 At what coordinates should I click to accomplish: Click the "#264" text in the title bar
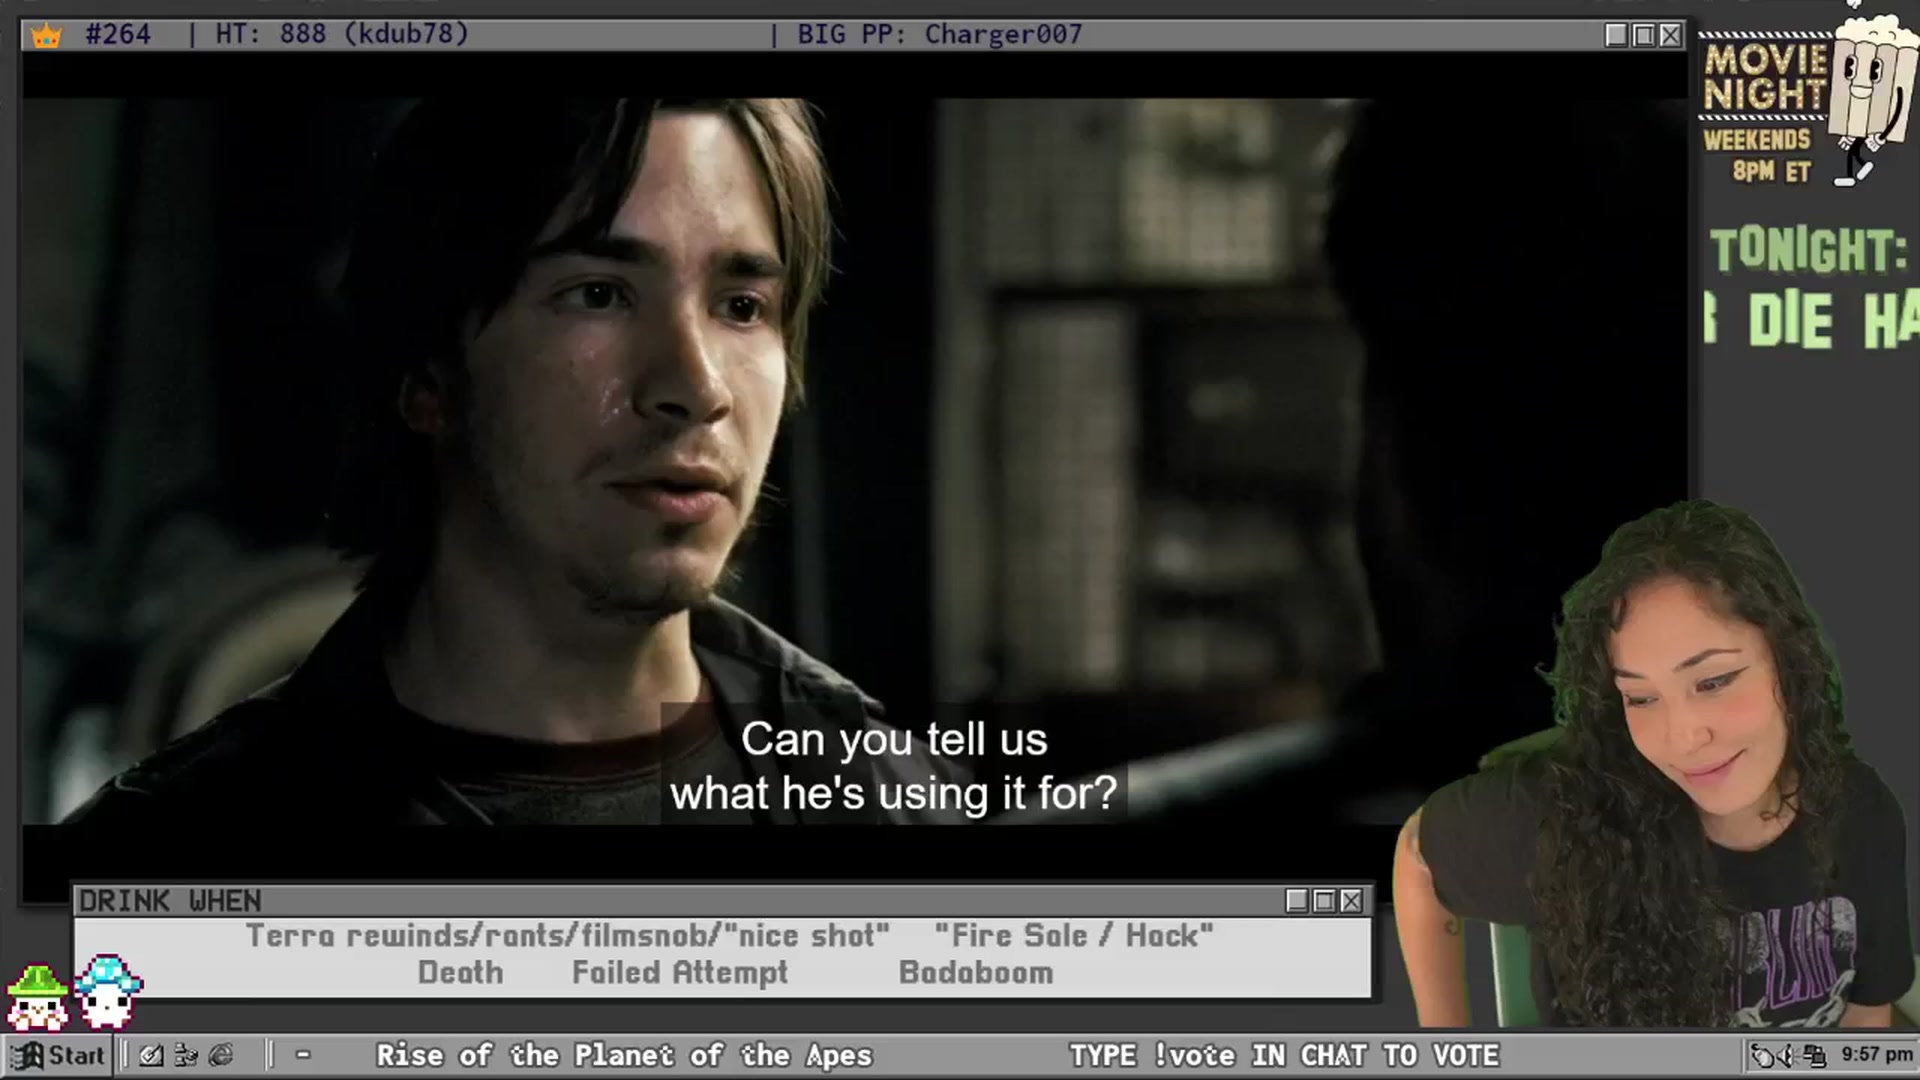pos(118,34)
